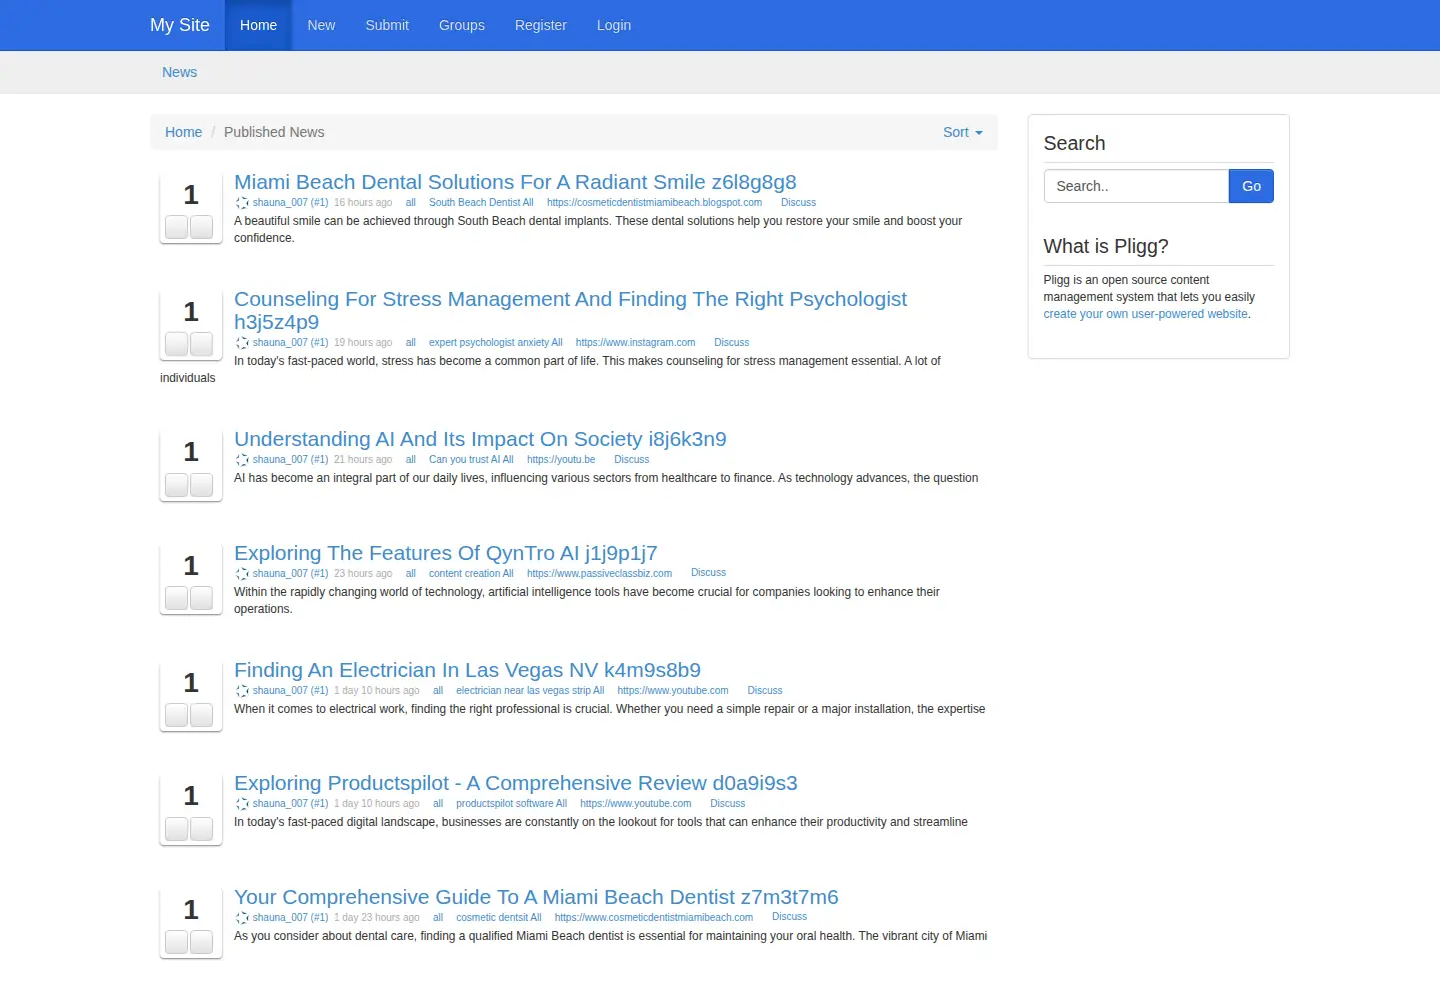Click Discuss under the Miami Beach Dentist guide

[789, 917]
